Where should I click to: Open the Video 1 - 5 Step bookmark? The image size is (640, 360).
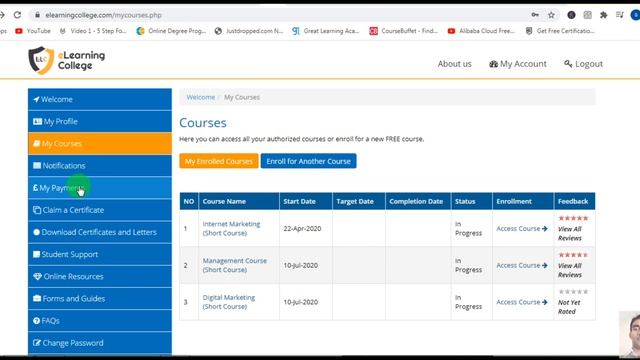(93, 31)
